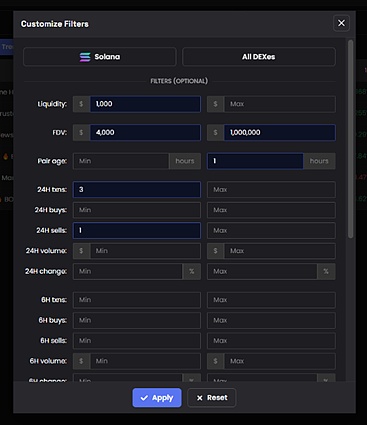Click the Liquidity label
Screen dimensions: 367x425
click(x=52, y=104)
